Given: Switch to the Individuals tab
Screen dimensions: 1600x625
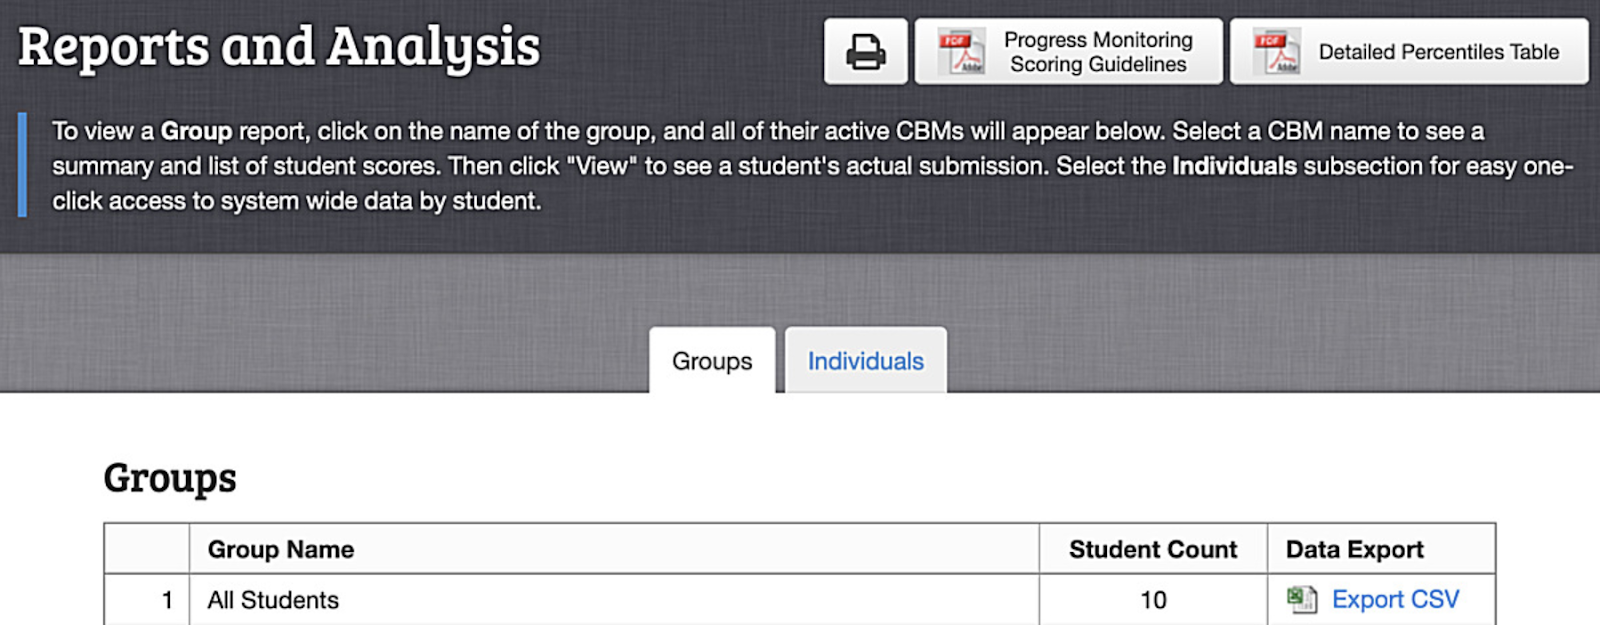Looking at the screenshot, I should pyautogui.click(x=865, y=361).
